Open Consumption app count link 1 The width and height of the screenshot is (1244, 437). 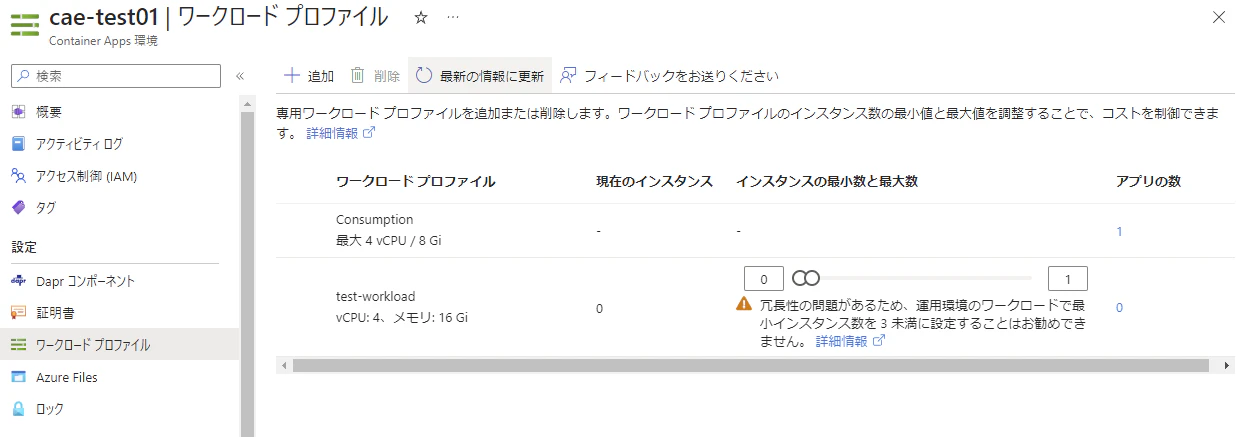(x=1119, y=231)
